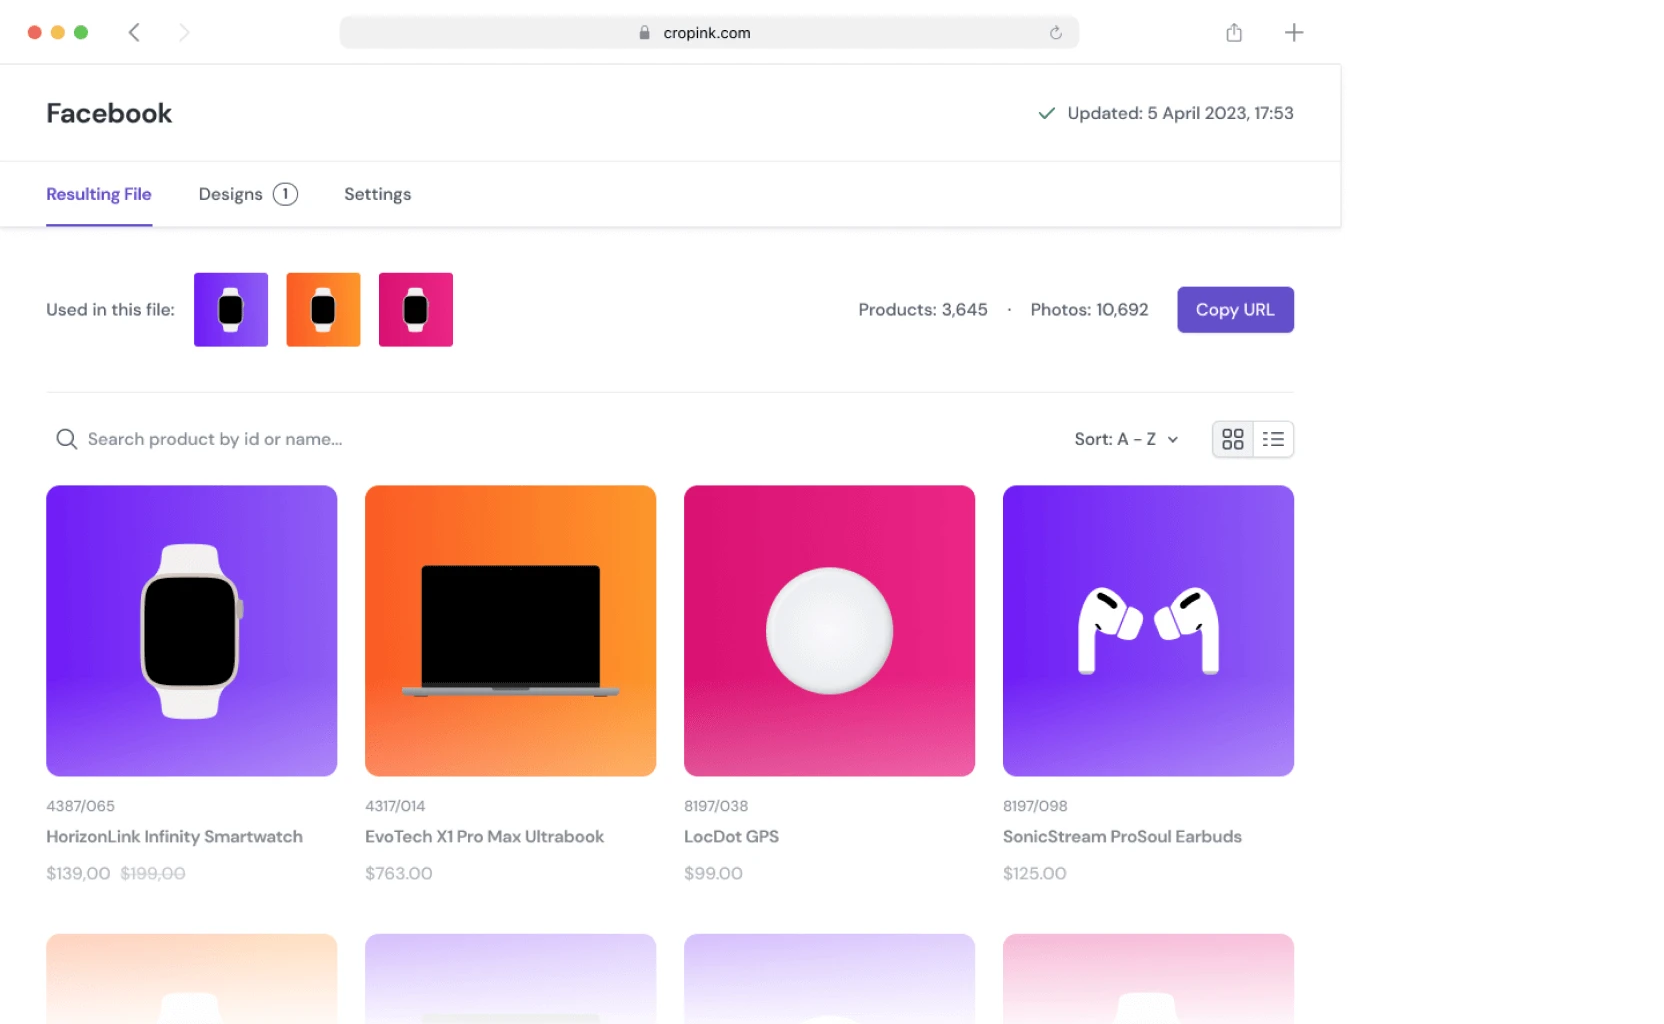
Task: Click the padlock icon in the address bar
Action: pos(643,32)
